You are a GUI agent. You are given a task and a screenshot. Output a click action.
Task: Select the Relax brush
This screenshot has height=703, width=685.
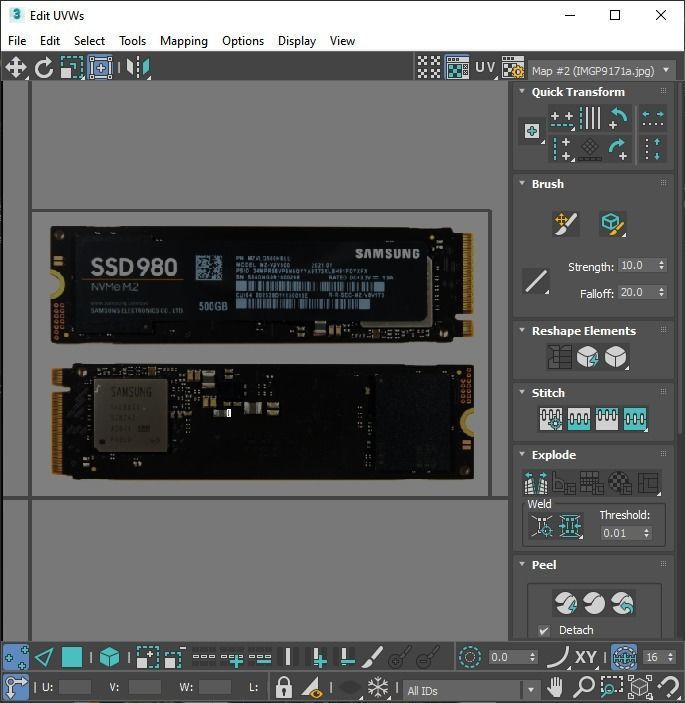point(612,224)
